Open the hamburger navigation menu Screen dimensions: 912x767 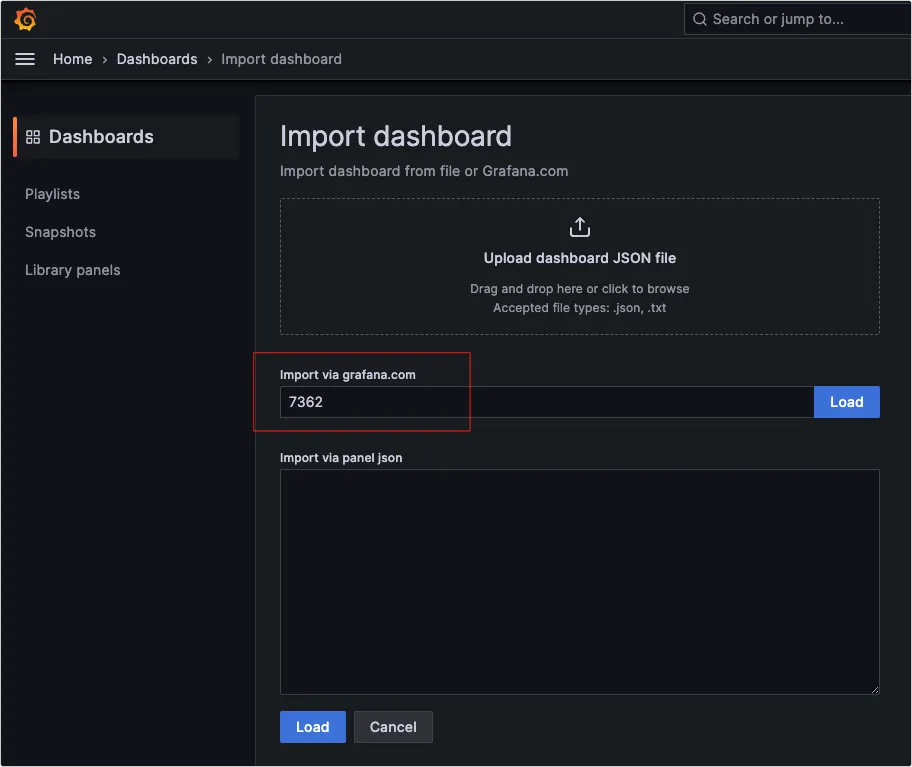pyautogui.click(x=25, y=59)
